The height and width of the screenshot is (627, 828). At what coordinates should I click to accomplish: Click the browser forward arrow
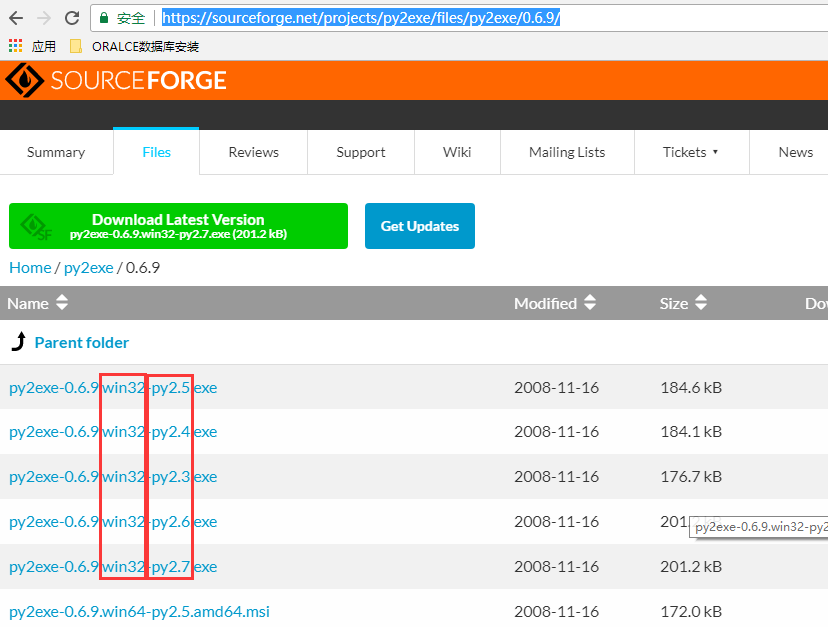pos(44,18)
